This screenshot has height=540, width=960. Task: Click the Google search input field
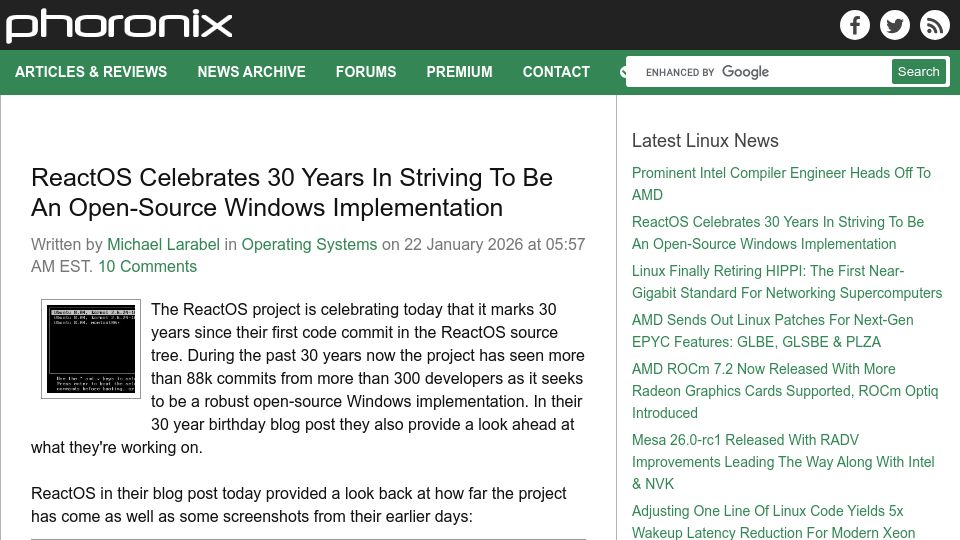759,72
